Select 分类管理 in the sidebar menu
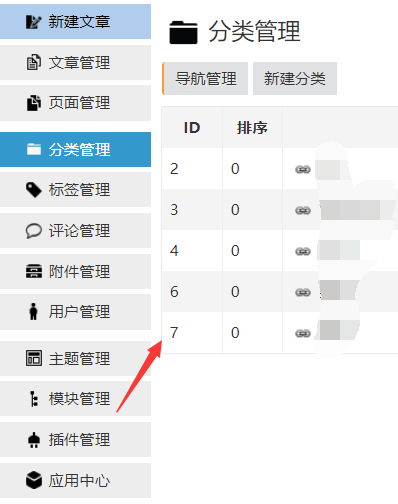The width and height of the screenshot is (398, 504). 75,150
